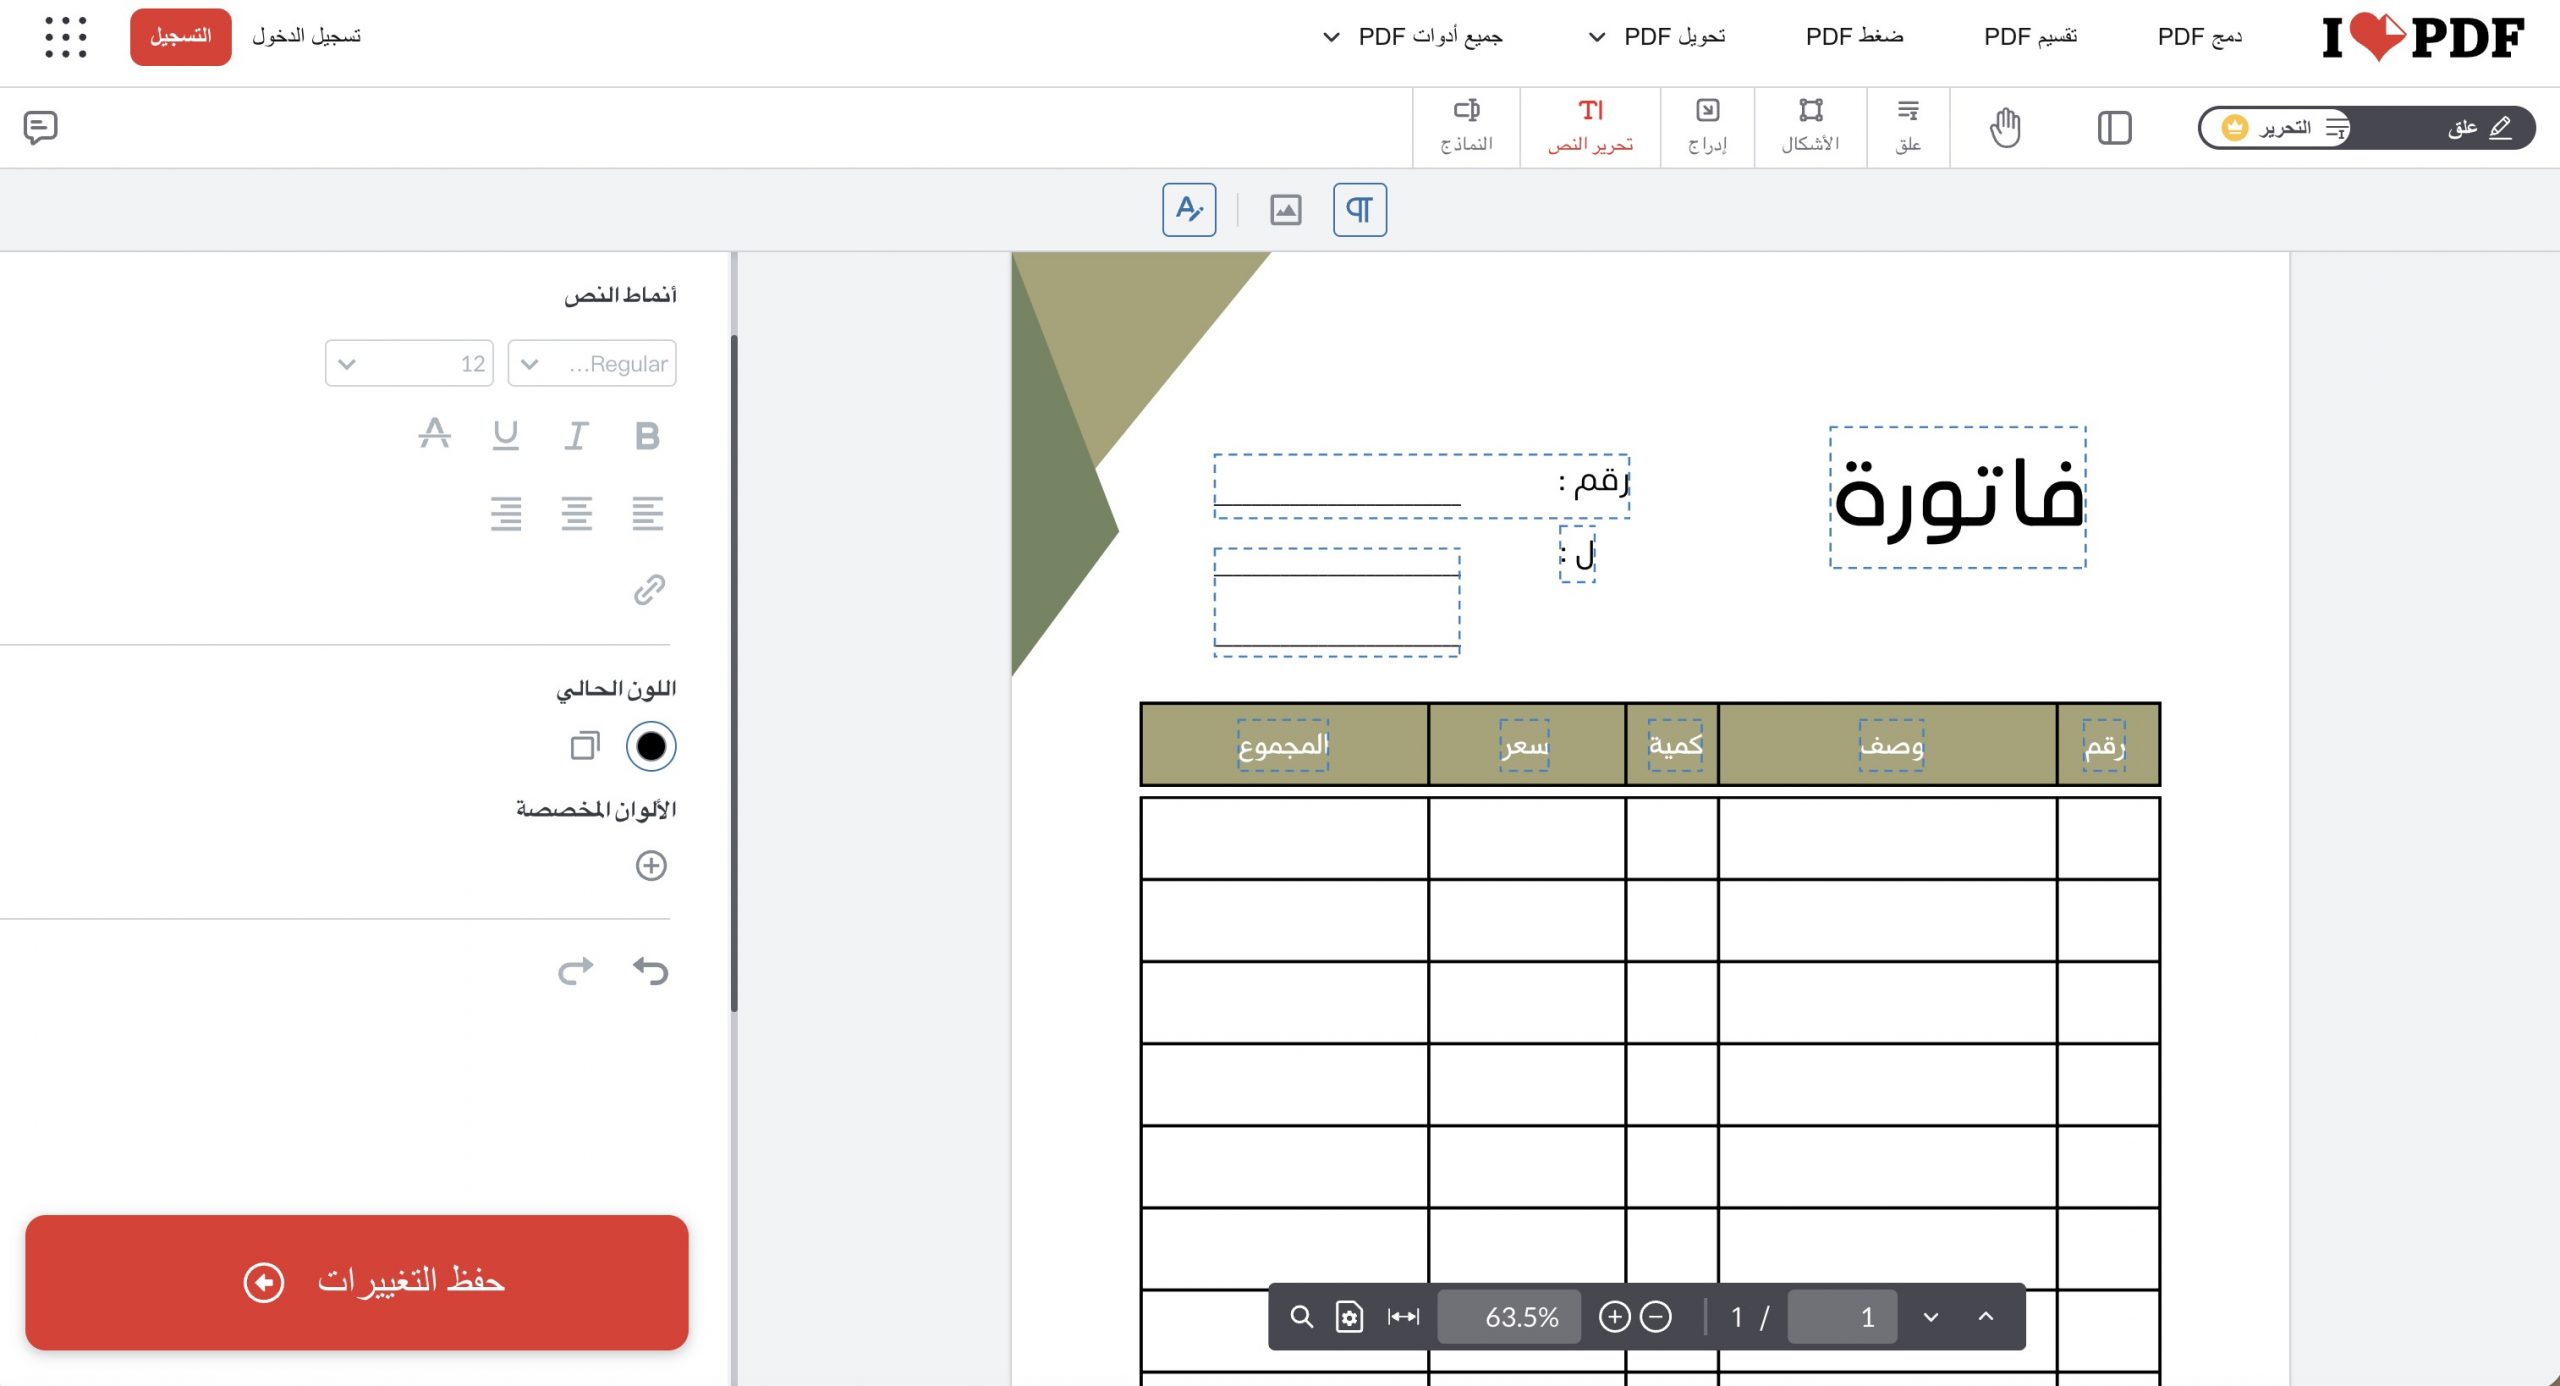Open the comments panel icon

coord(40,127)
